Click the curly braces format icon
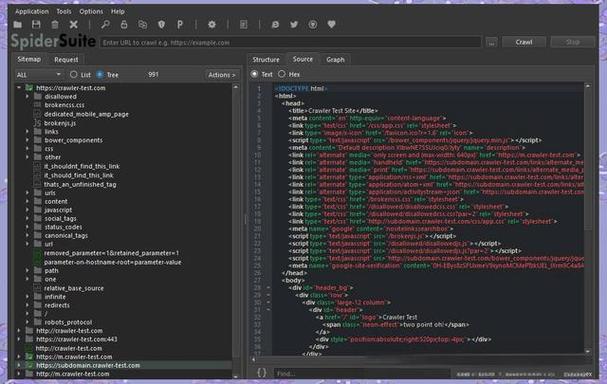 (262, 373)
